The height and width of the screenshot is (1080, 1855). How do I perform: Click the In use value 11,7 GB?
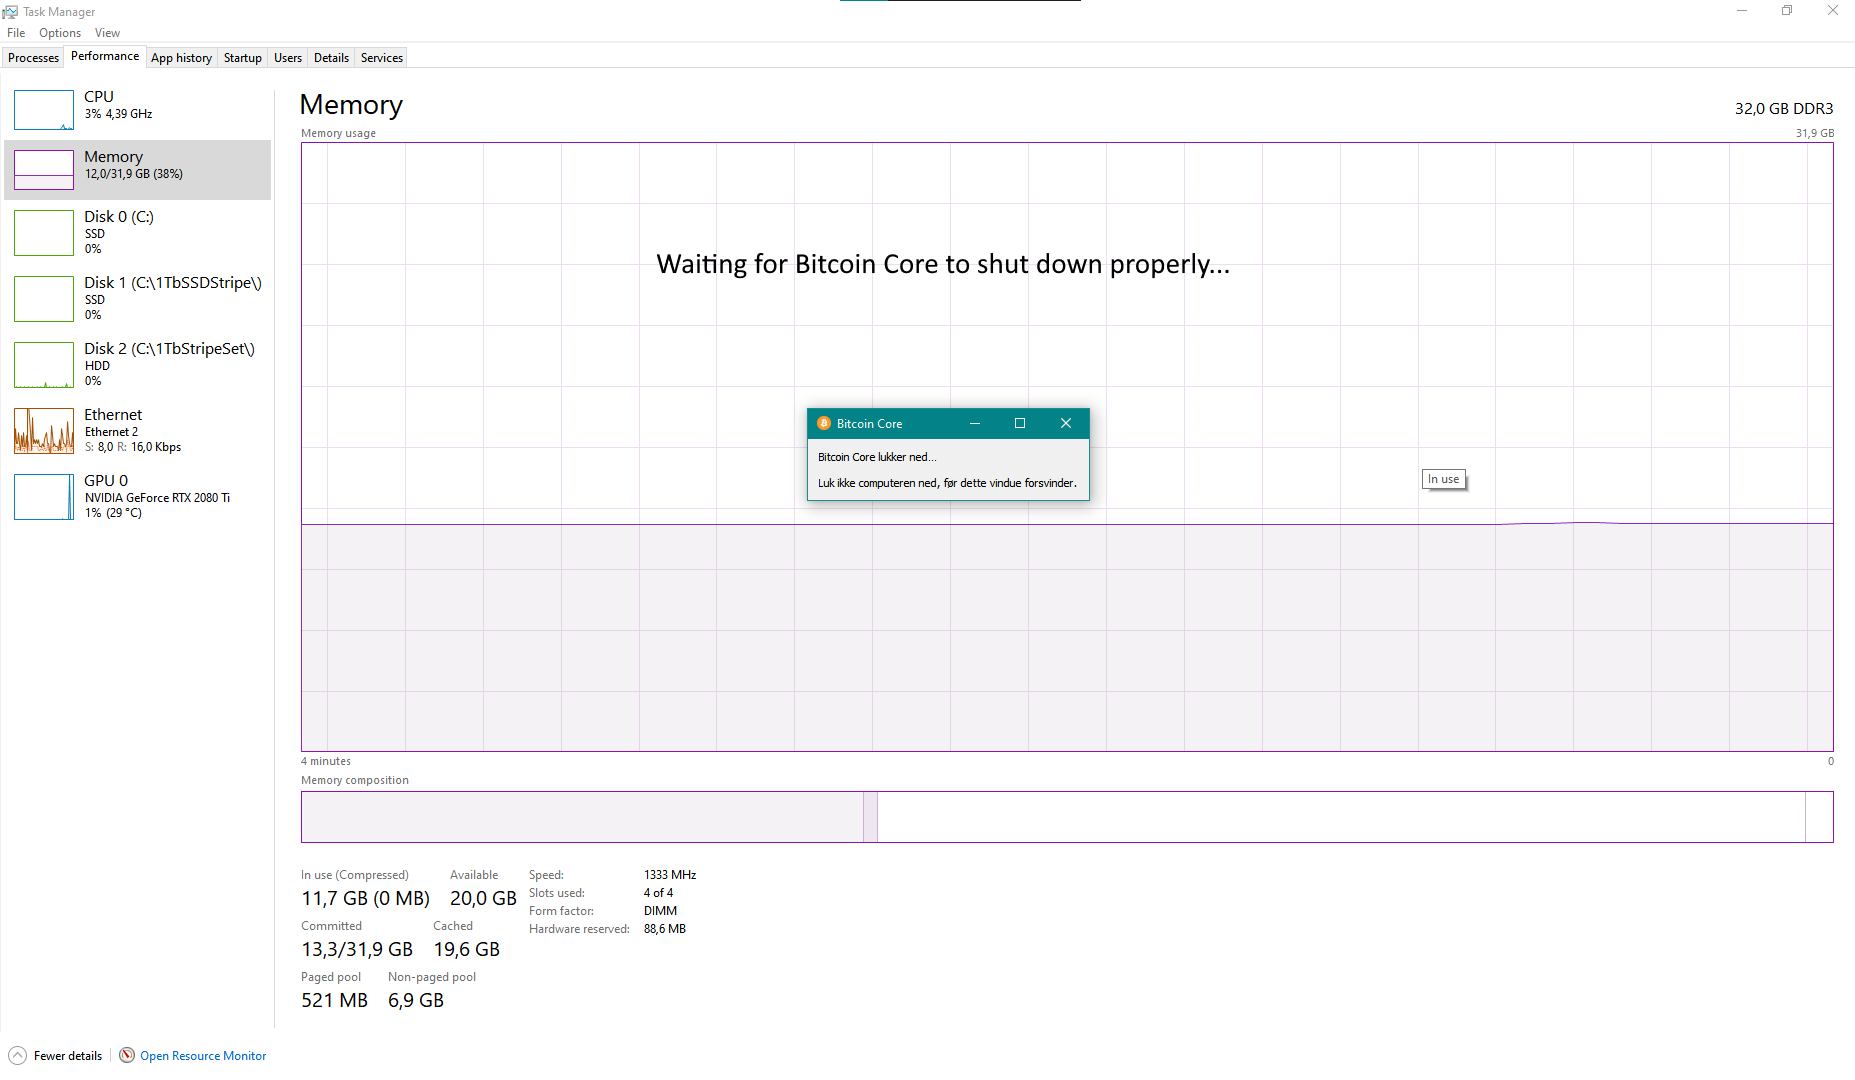365,898
